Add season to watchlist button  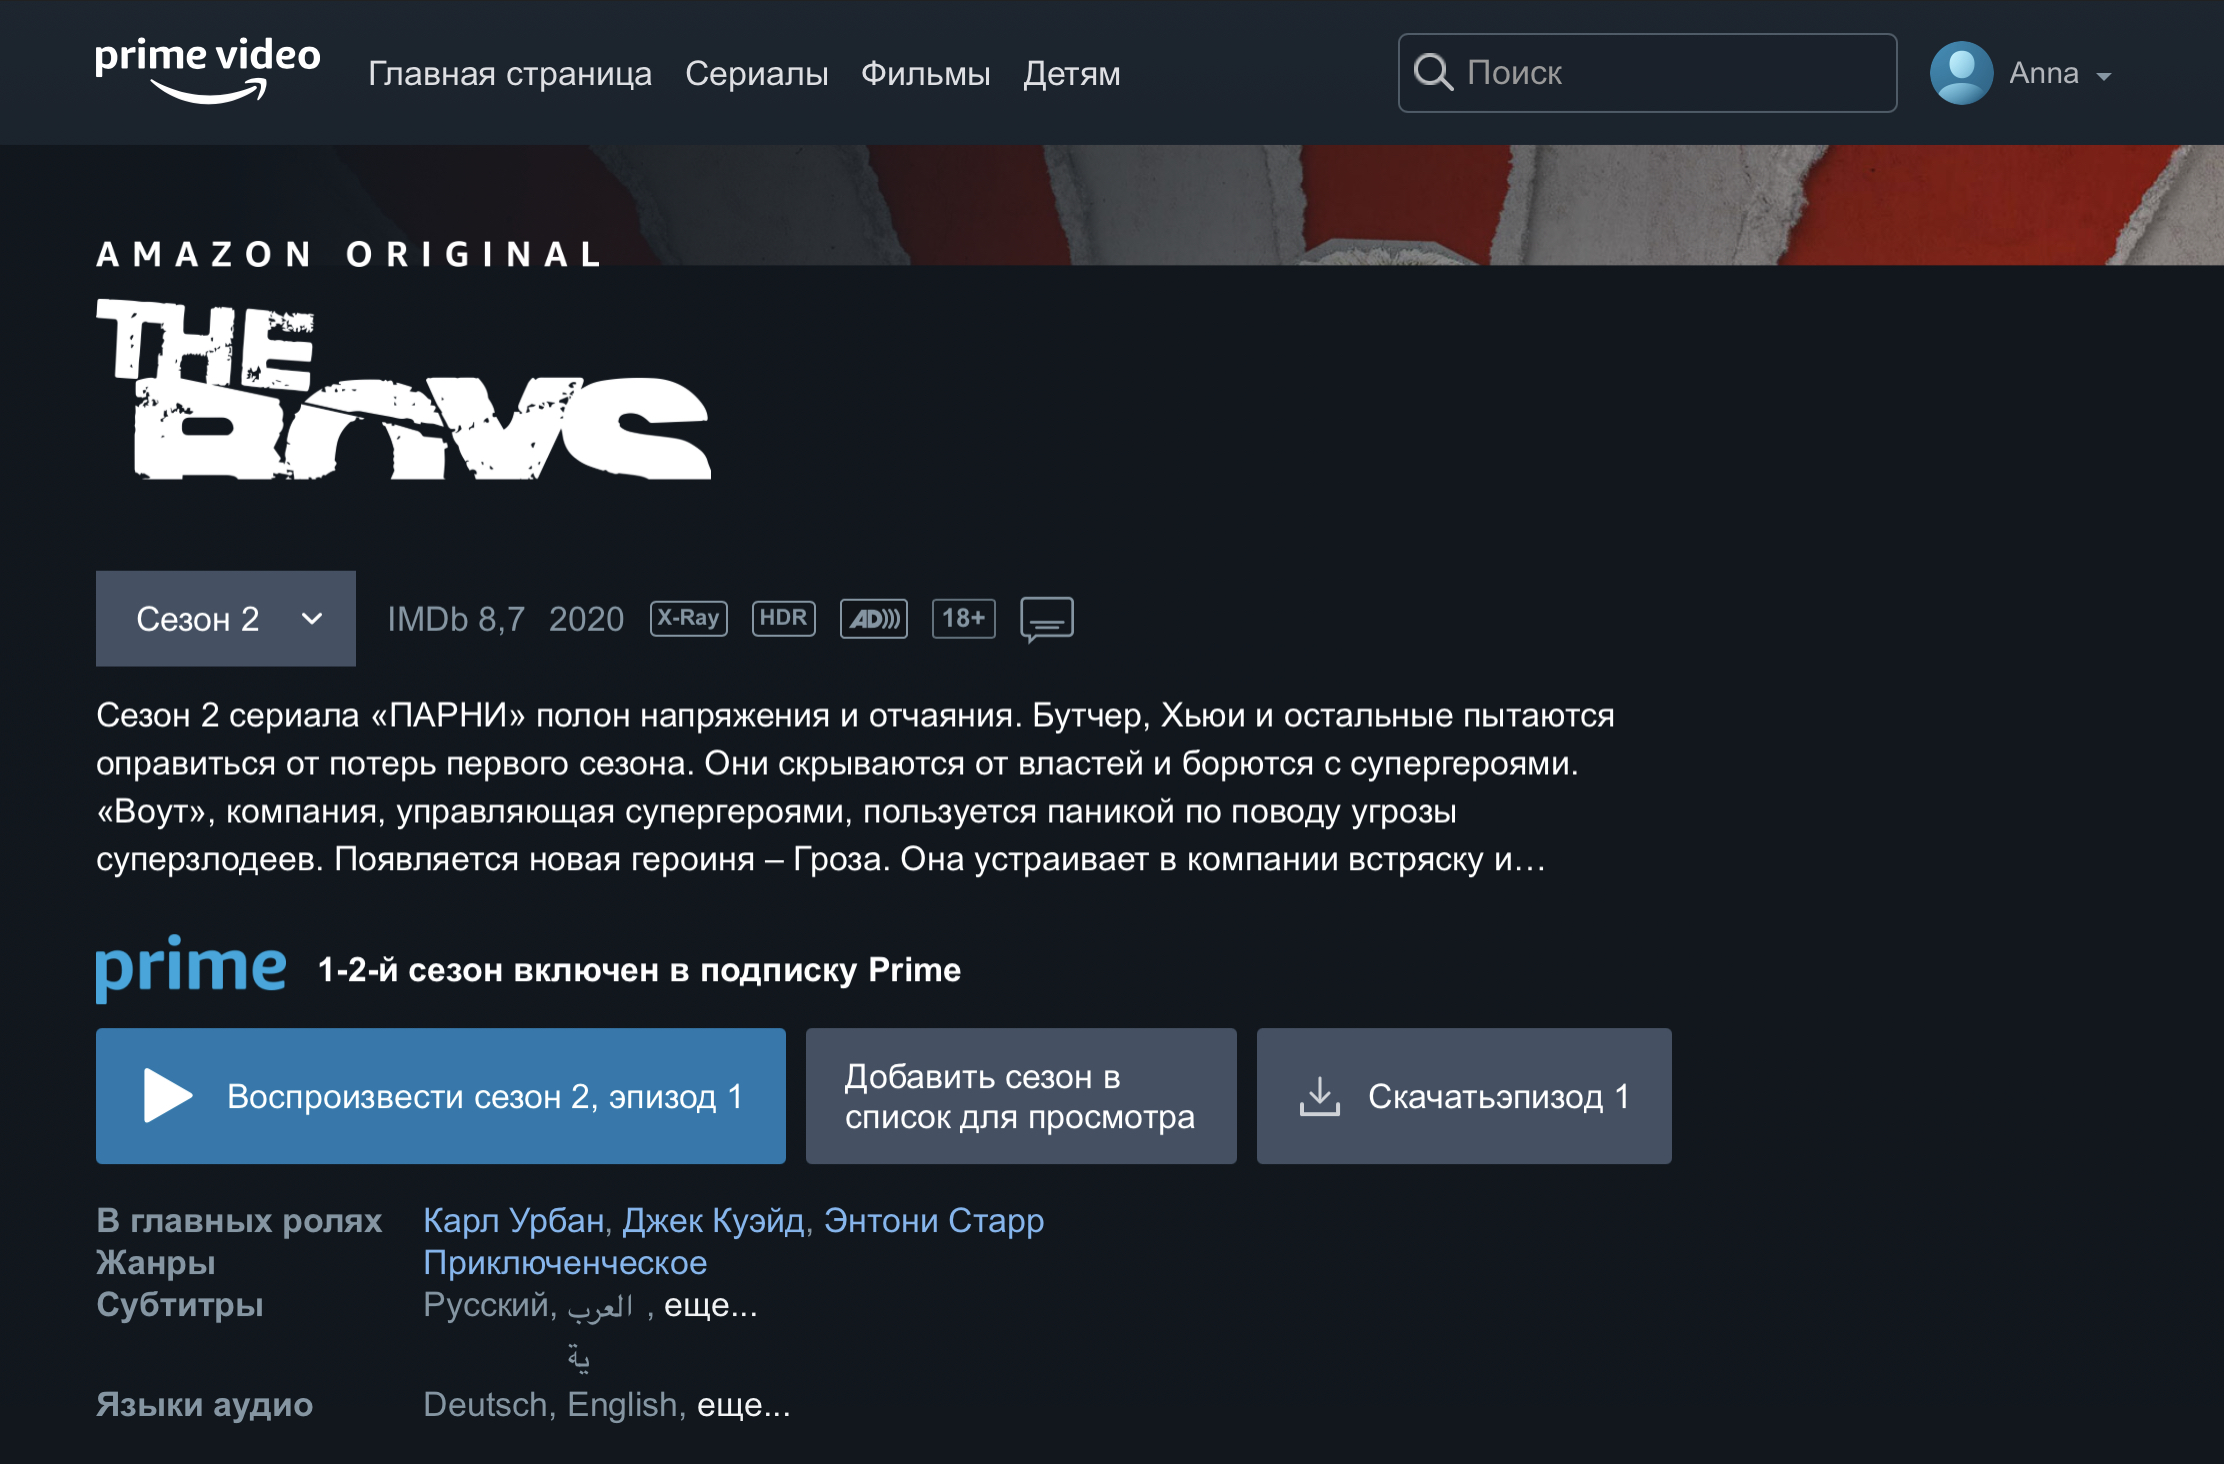click(x=1020, y=1096)
